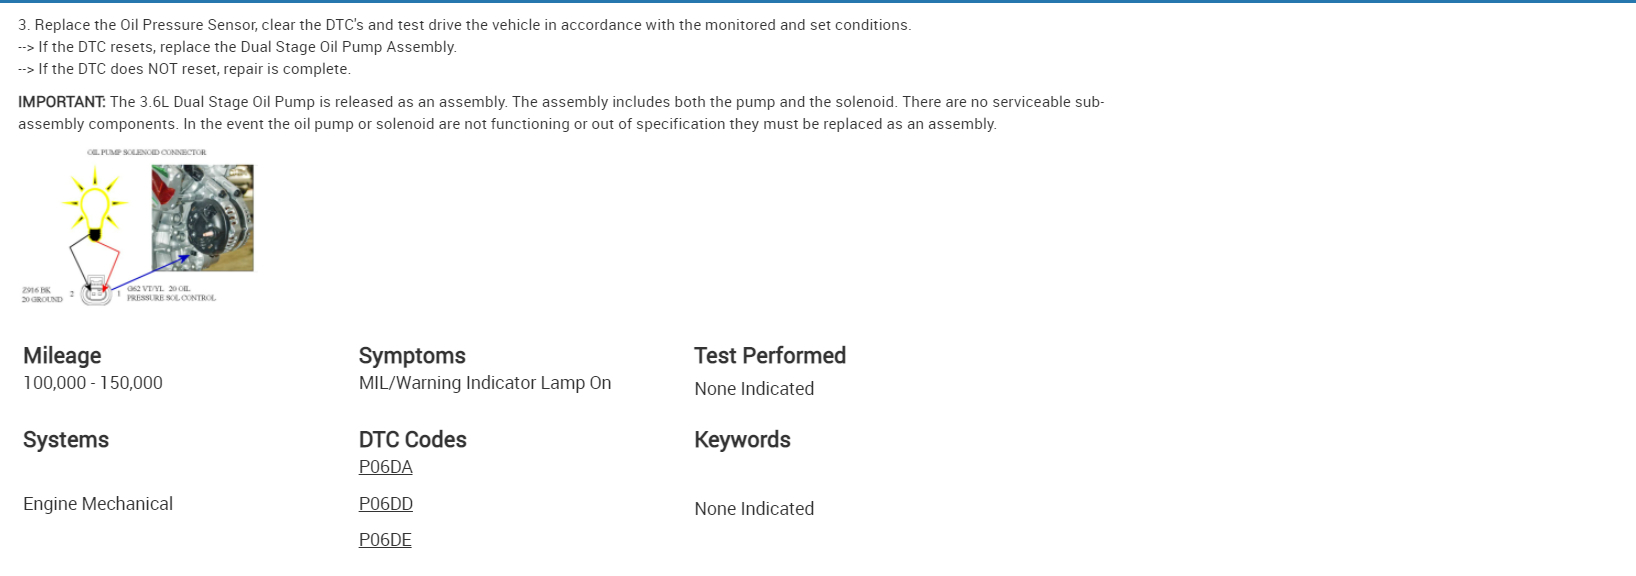Open the P06DD trouble code link

385,504
